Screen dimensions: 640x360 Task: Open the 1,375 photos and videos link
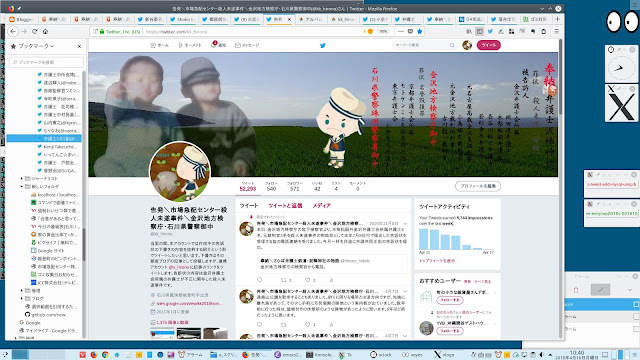[172, 322]
